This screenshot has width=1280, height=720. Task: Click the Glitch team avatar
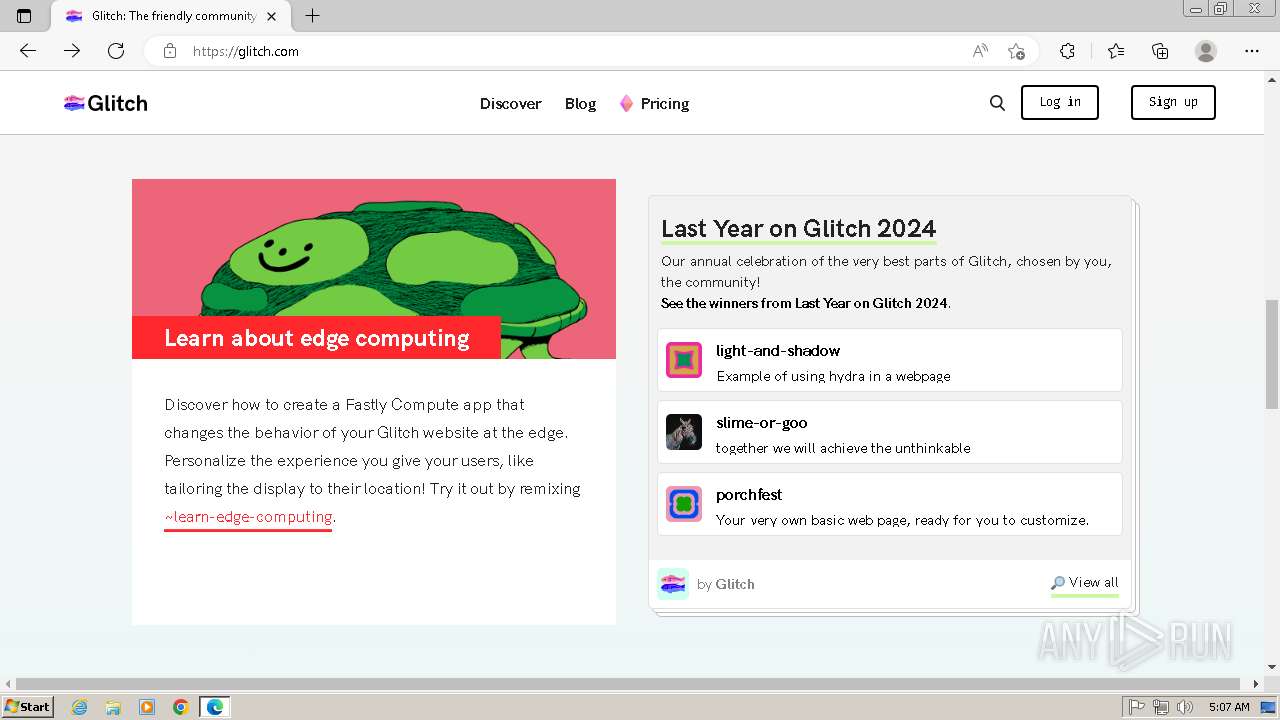coord(673,584)
